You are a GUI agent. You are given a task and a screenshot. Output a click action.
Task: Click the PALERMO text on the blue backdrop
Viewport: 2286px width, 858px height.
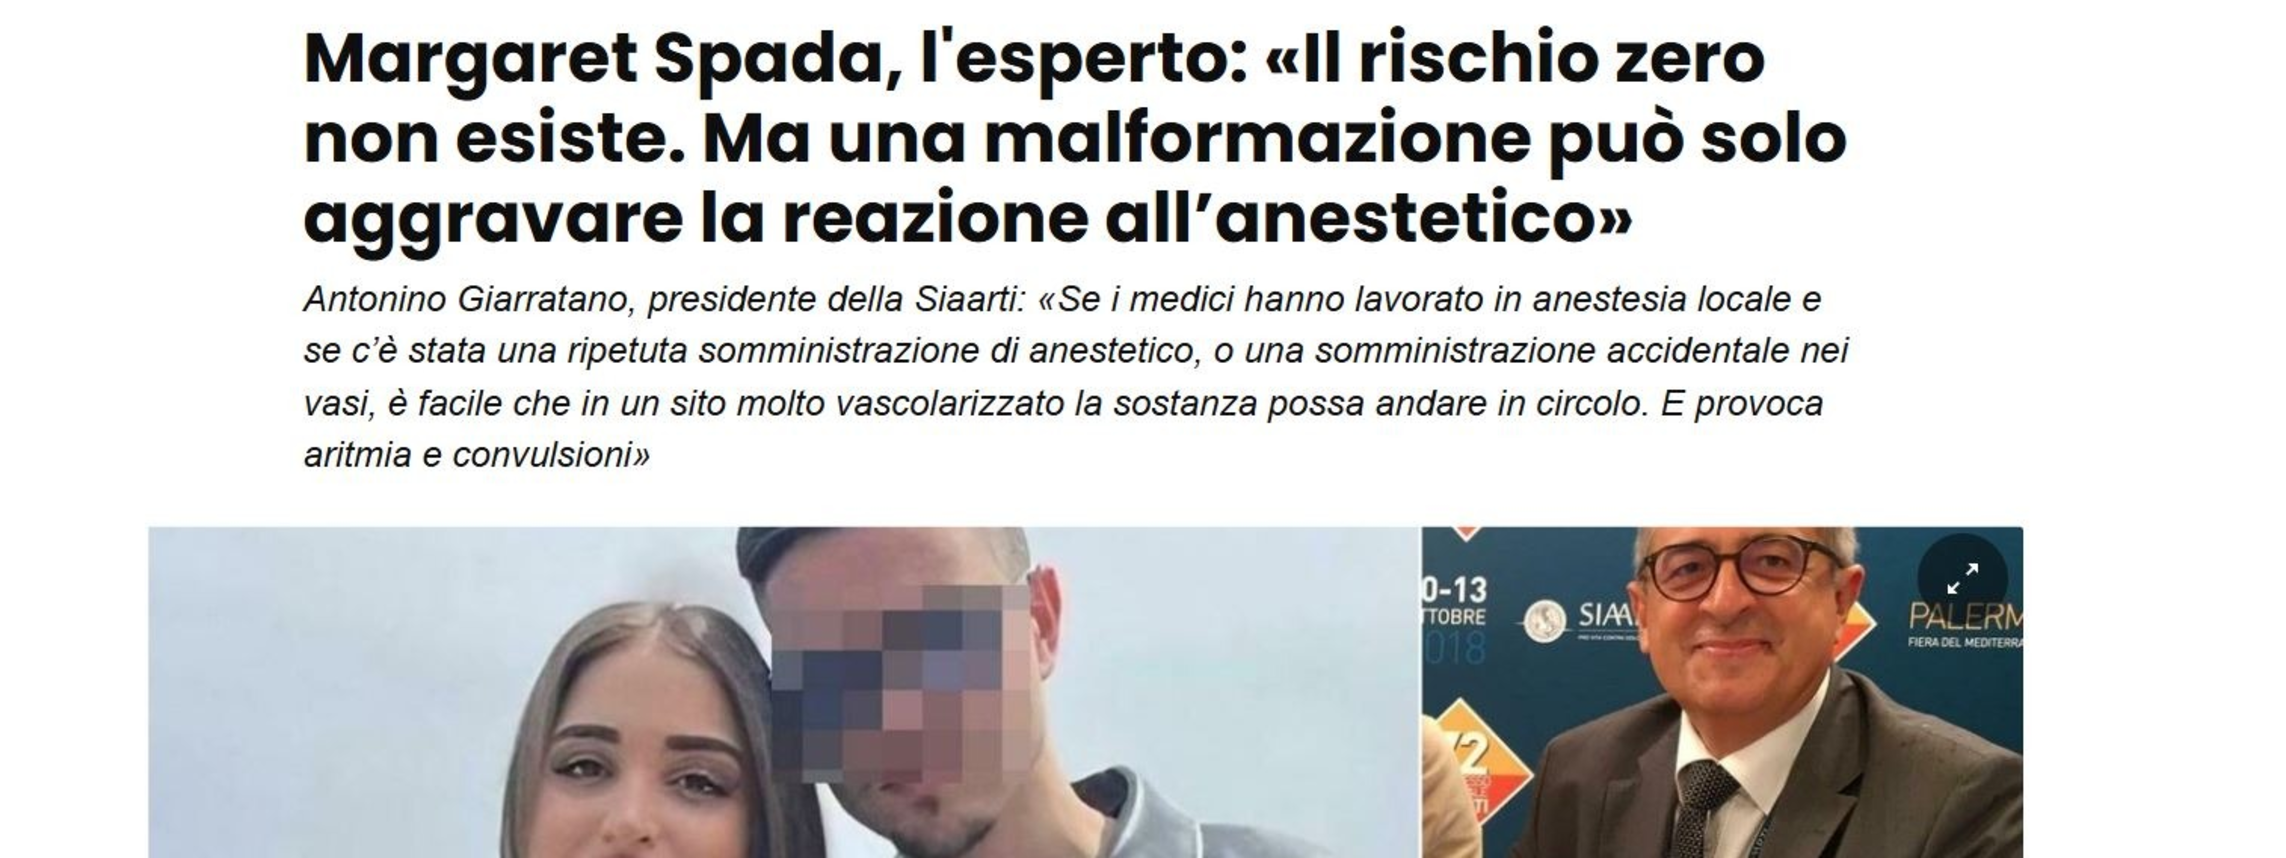pyautogui.click(x=1964, y=617)
